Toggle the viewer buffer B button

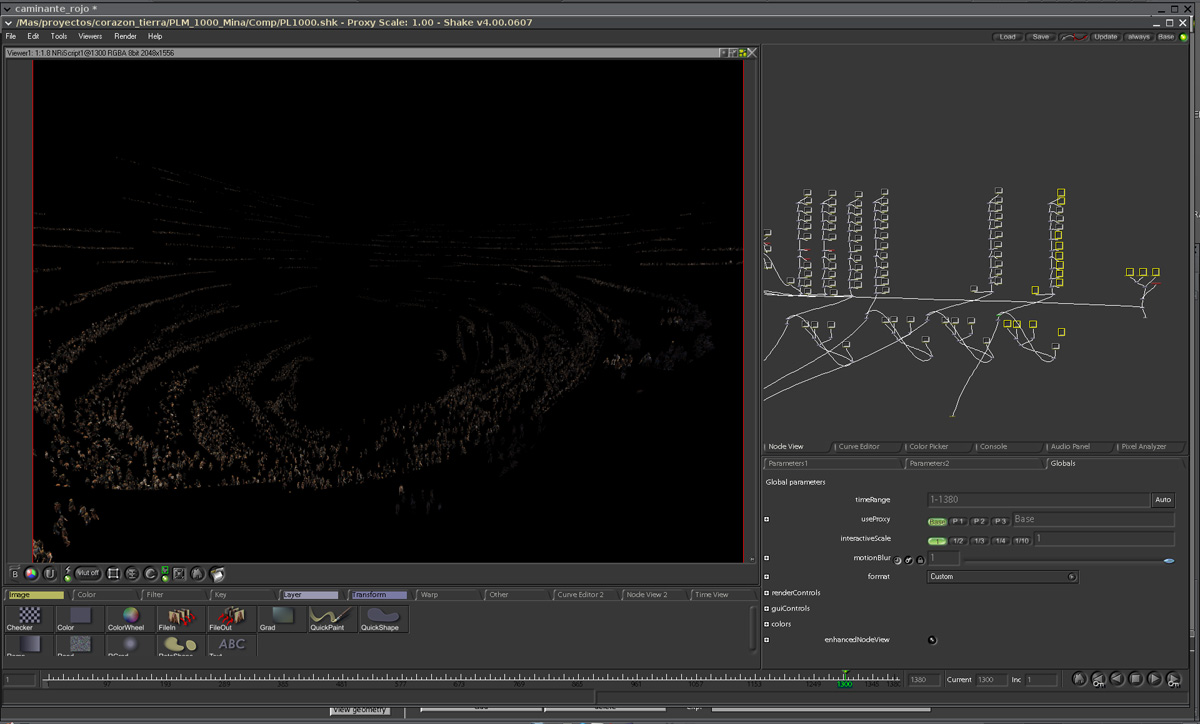click(15, 574)
